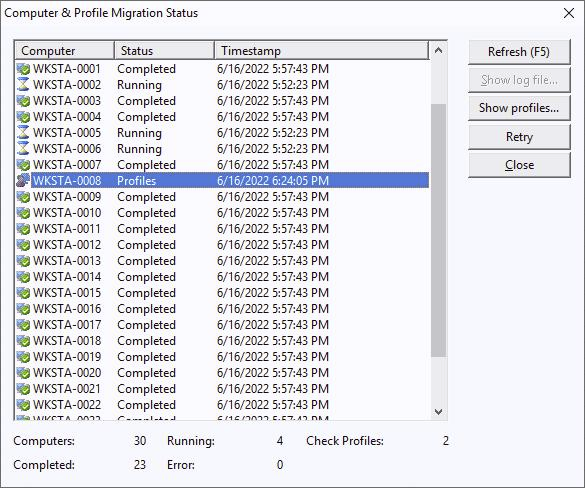Click the completed icon for WKSTA-0001
This screenshot has height=488, width=585.
[23, 69]
